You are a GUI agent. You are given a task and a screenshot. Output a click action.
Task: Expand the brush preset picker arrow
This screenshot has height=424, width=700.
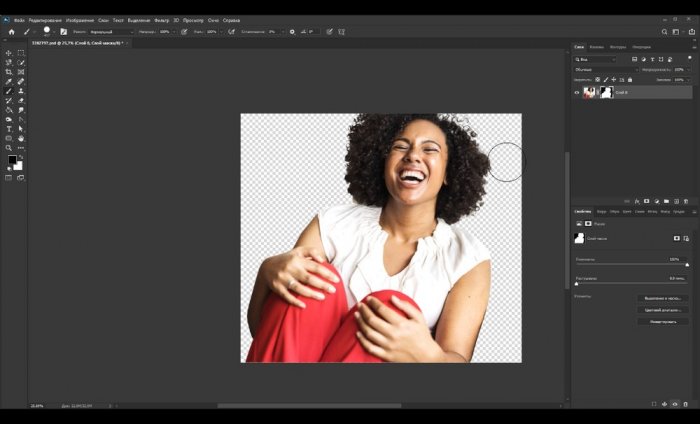coord(56,32)
